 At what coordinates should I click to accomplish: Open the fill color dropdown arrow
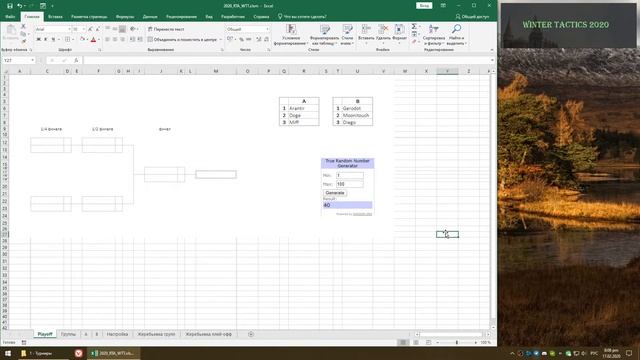click(x=87, y=40)
